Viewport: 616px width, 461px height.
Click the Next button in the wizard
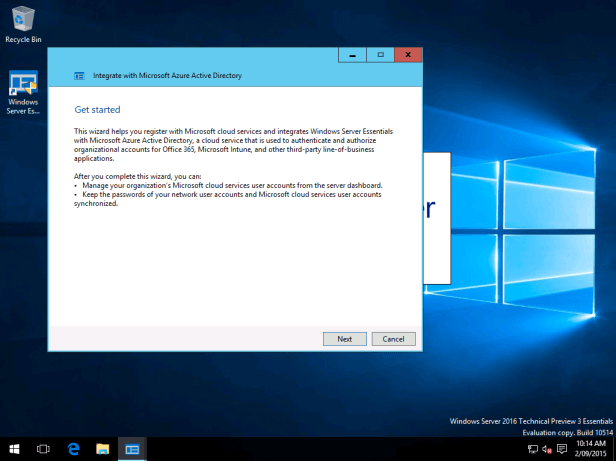(344, 339)
